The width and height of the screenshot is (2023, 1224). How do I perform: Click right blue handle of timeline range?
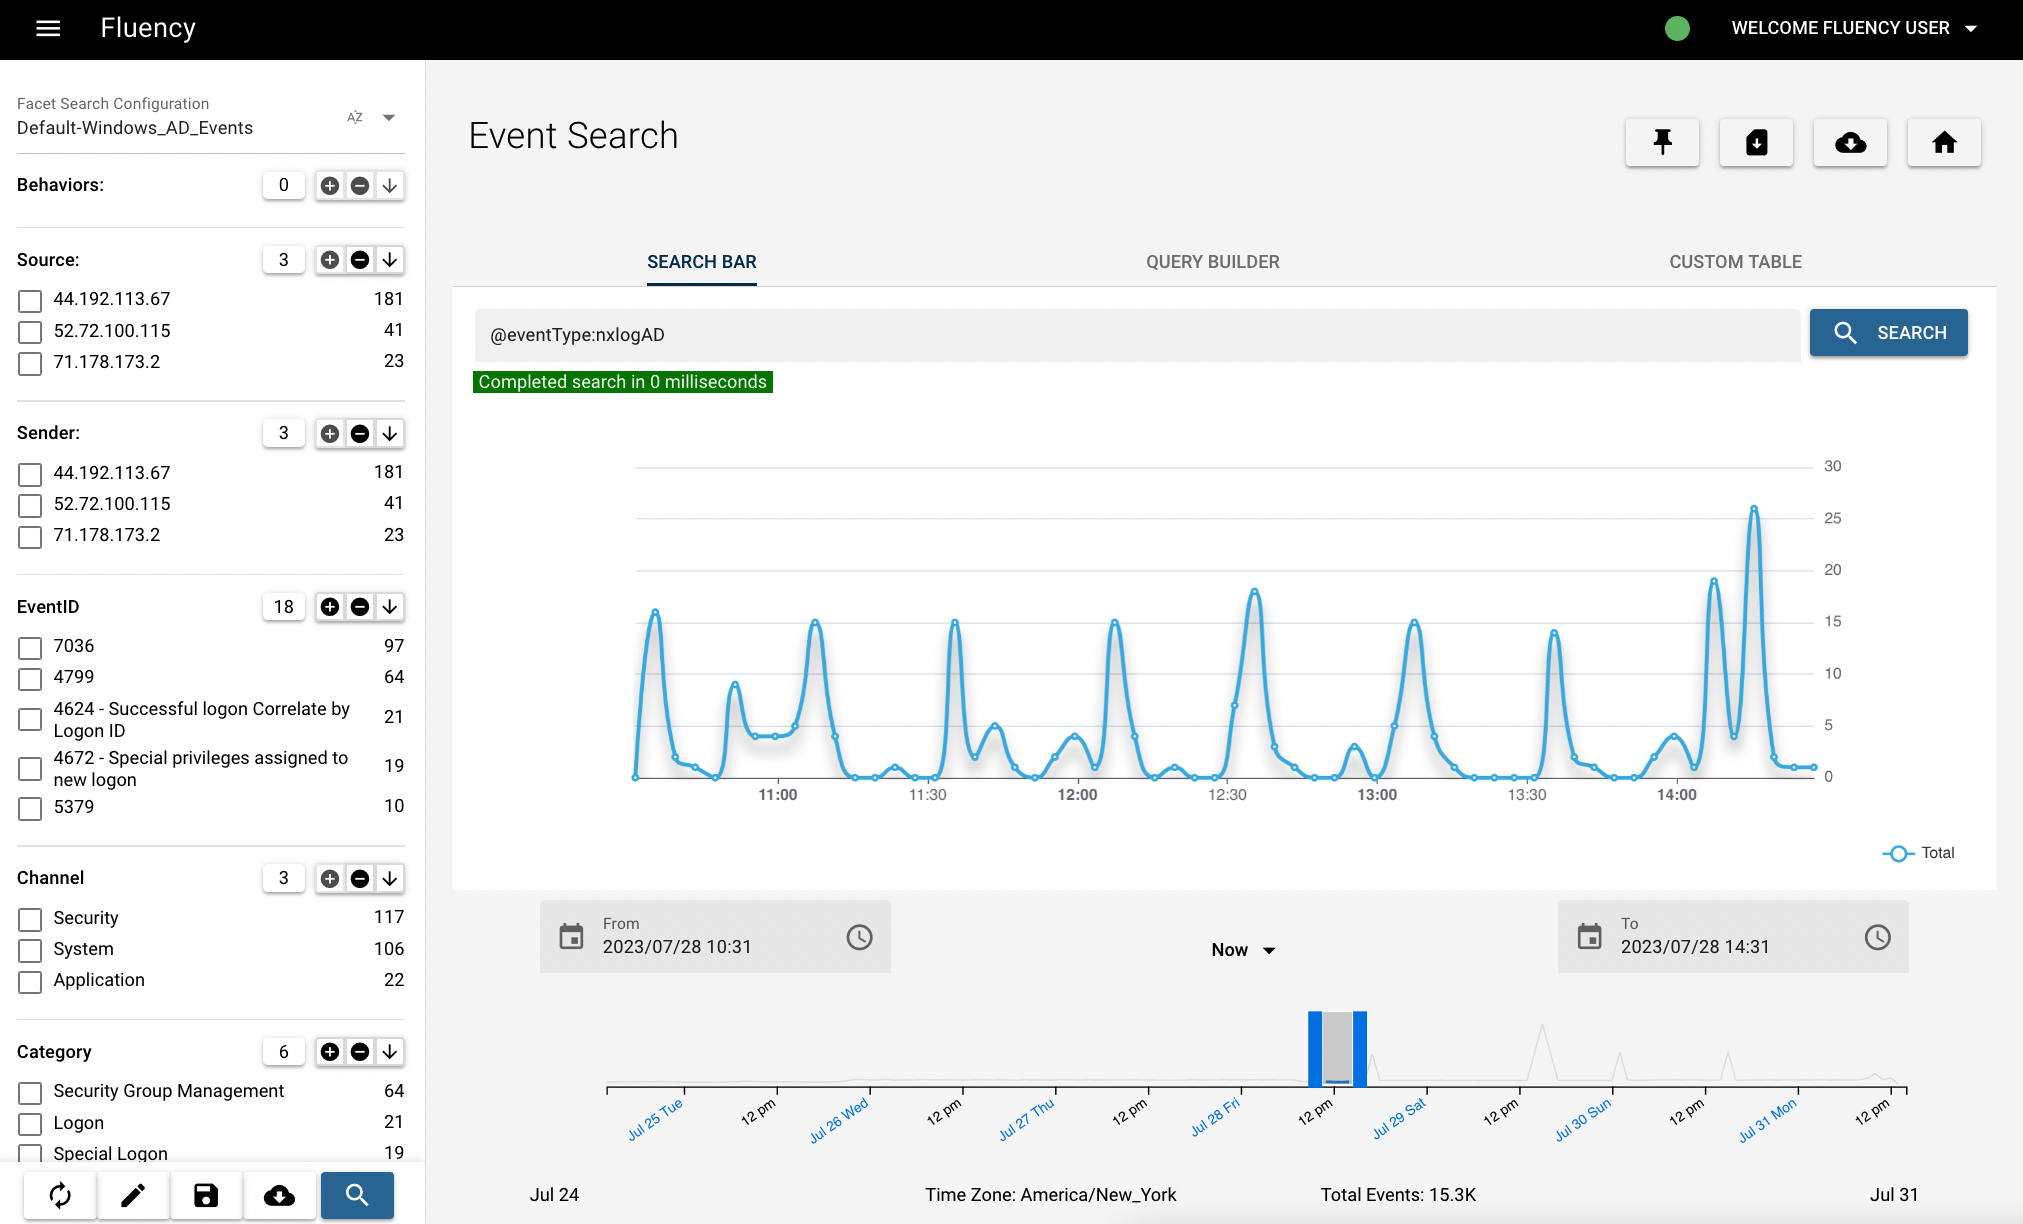pyautogui.click(x=1360, y=1049)
